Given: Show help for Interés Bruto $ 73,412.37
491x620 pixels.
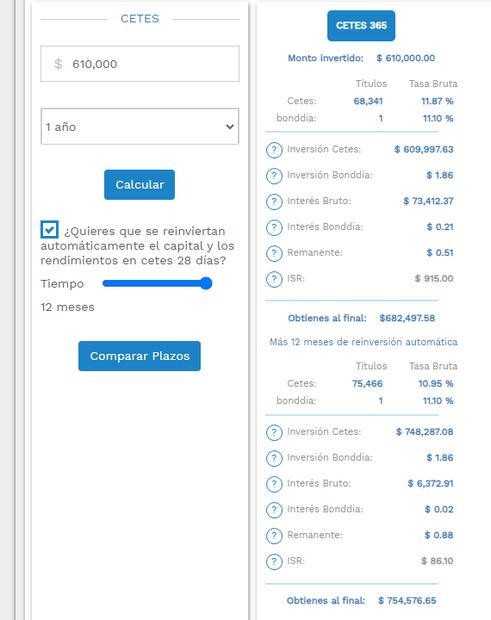Looking at the screenshot, I should click(x=274, y=202).
